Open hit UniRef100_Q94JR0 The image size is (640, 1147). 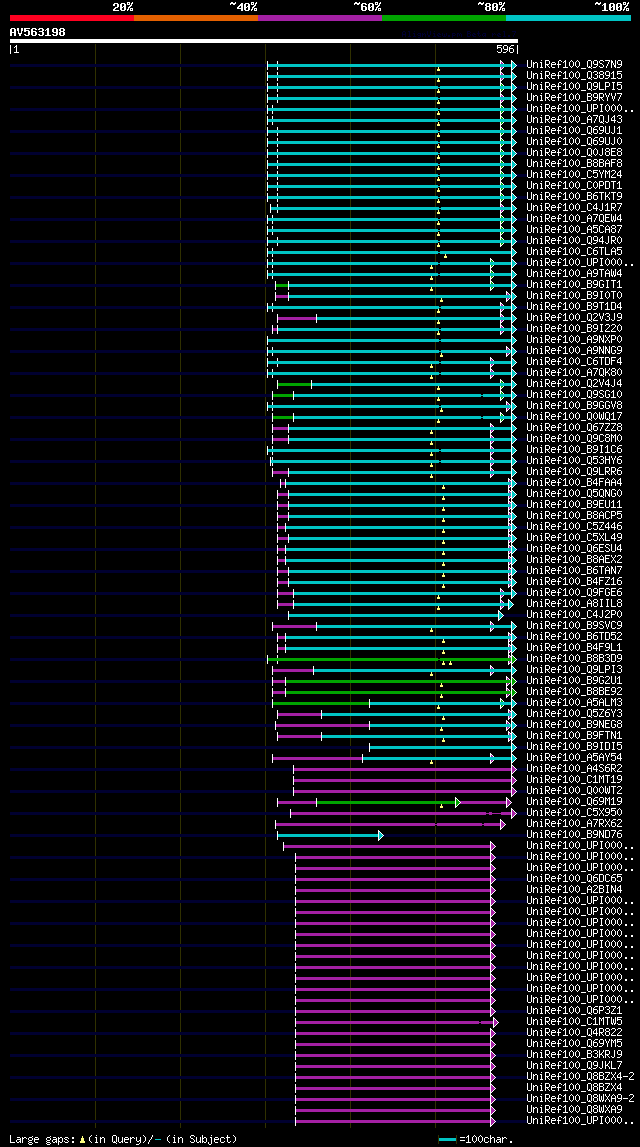click(x=574, y=240)
